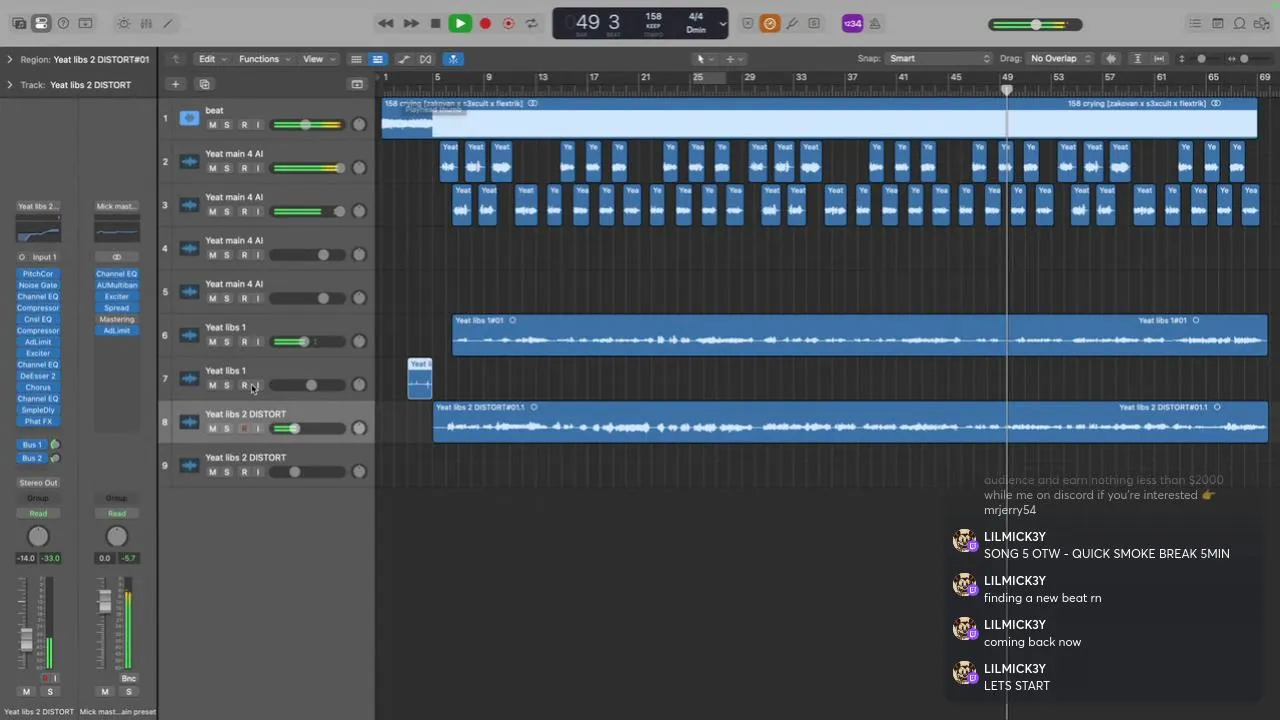Expand the Region inspector disclosure triangle
This screenshot has height=720, width=1280.
9,59
